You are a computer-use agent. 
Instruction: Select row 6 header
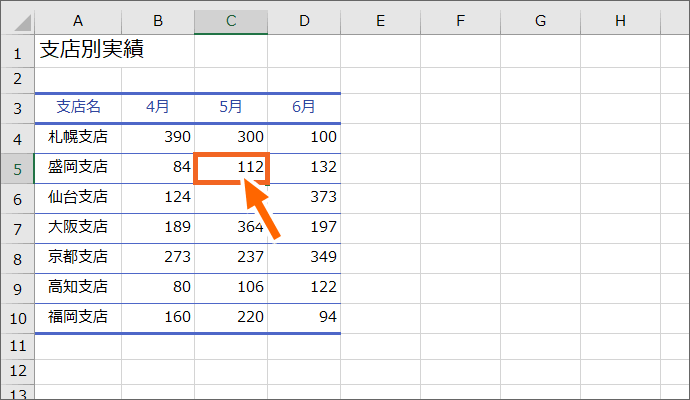click(x=18, y=198)
